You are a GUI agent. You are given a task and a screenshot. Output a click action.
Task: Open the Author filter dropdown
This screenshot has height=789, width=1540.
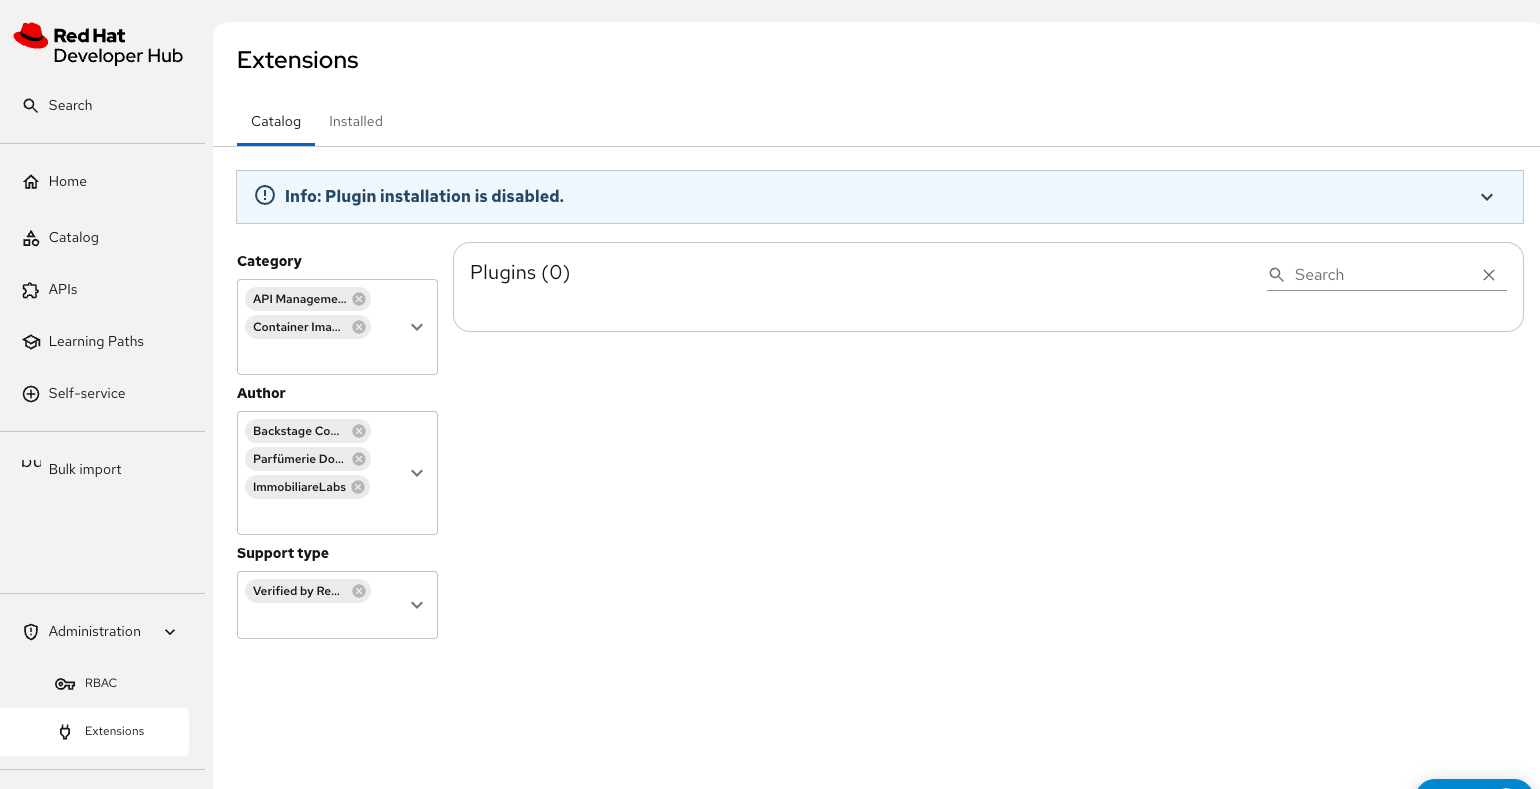(x=417, y=473)
